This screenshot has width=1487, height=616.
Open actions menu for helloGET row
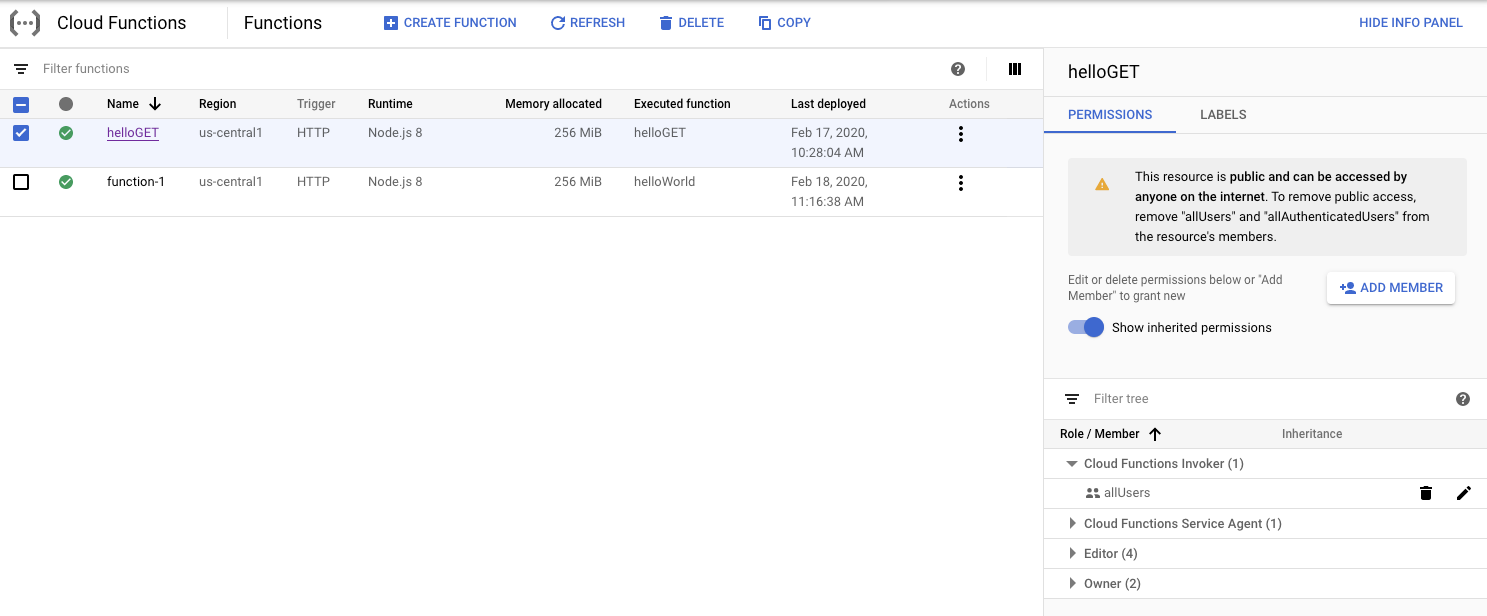tap(961, 134)
